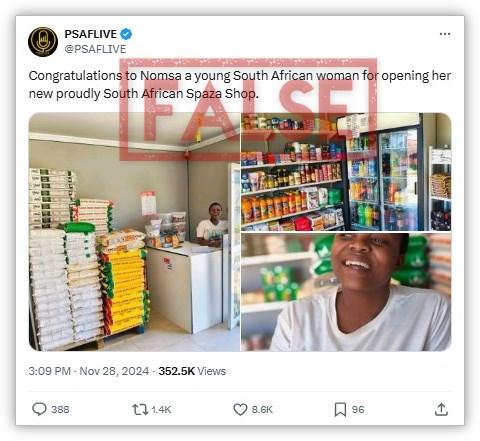Click the tweet text about Nomsa
480x441 pixels.
coord(240,85)
